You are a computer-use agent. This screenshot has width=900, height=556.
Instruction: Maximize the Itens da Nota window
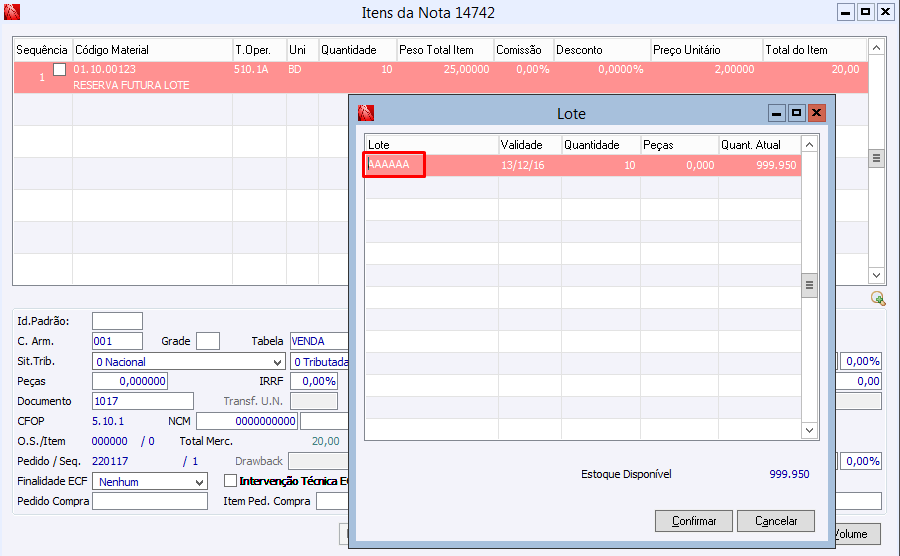866,11
